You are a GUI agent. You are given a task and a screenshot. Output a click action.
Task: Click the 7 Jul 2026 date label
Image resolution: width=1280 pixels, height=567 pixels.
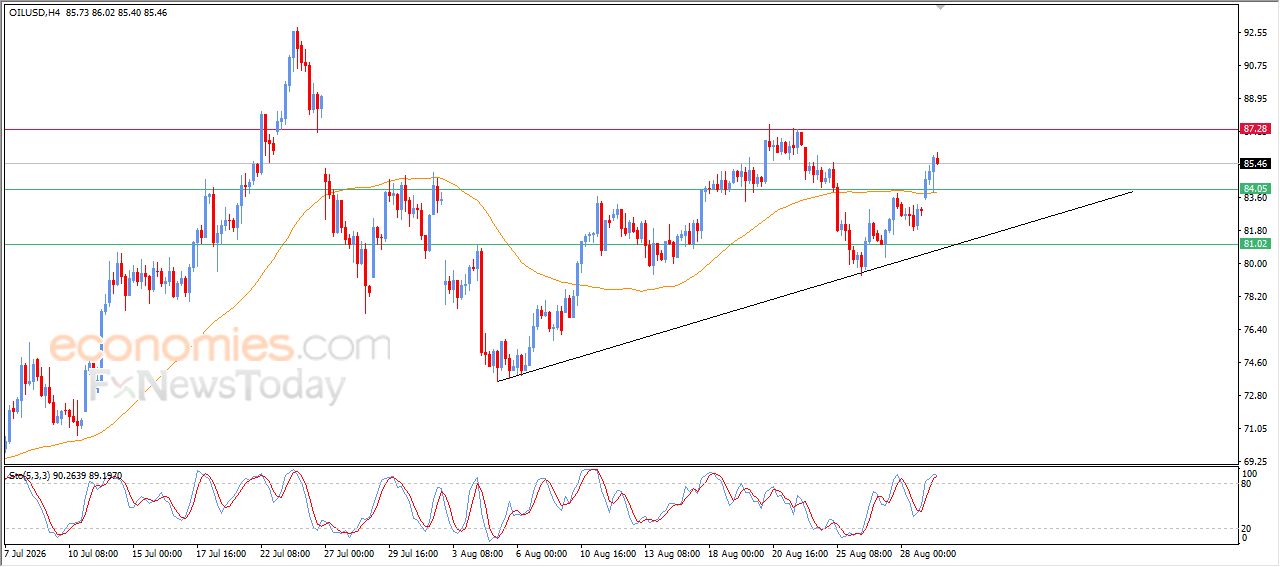click(25, 552)
